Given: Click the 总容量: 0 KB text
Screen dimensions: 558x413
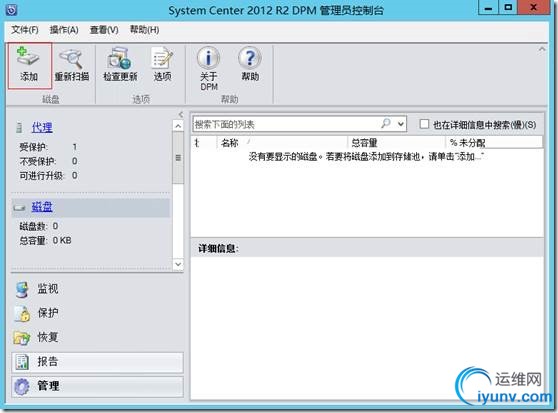Looking at the screenshot, I should (45, 241).
